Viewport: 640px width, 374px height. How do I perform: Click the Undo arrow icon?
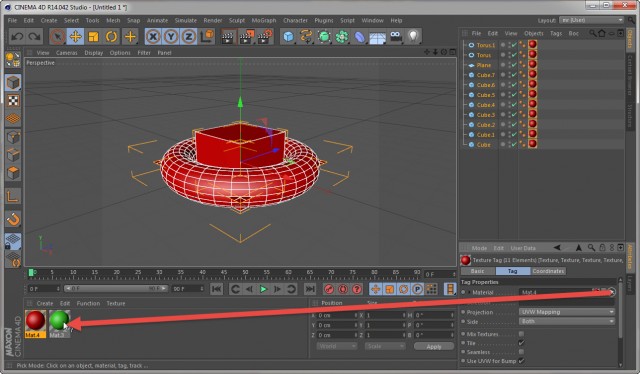(17, 37)
